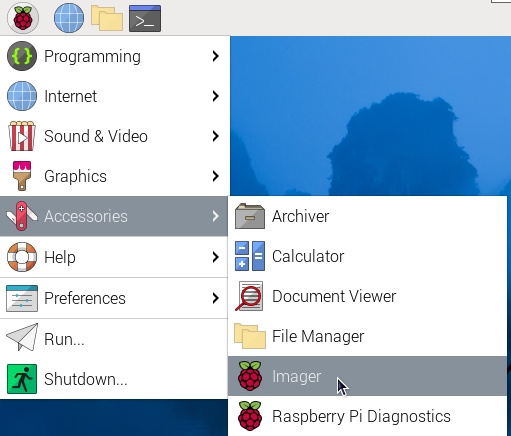Image resolution: width=511 pixels, height=436 pixels.
Task: Open the Sound & Video menu category
Action: click(114, 136)
